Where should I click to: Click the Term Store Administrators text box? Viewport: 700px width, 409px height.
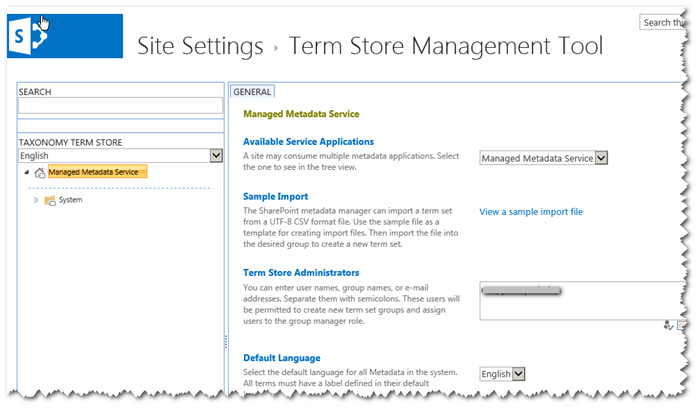582,300
